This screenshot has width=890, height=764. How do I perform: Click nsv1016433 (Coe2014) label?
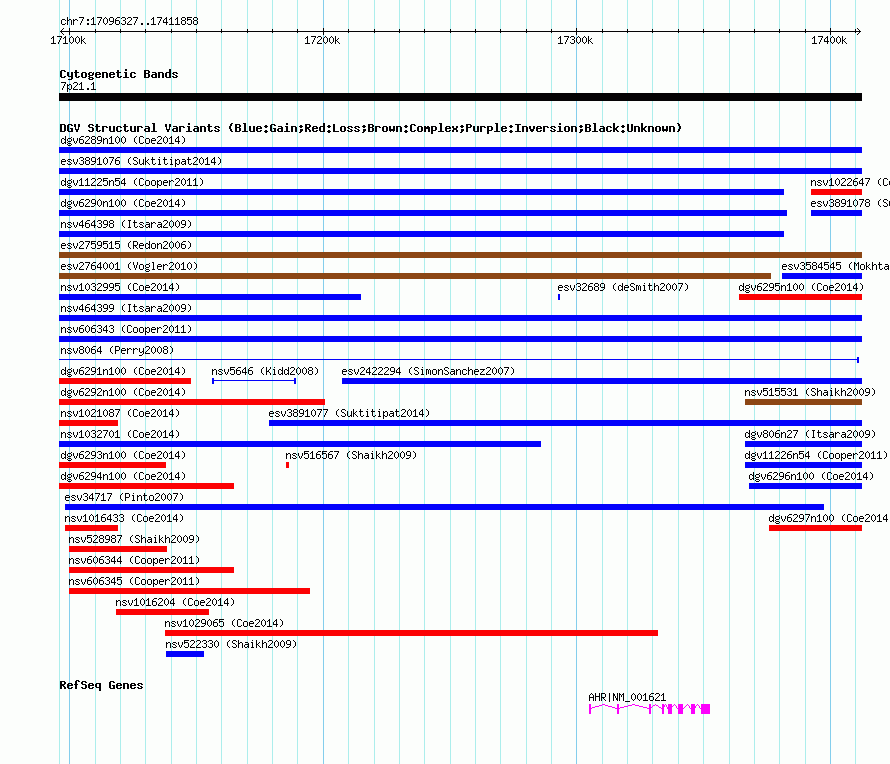coord(124,518)
